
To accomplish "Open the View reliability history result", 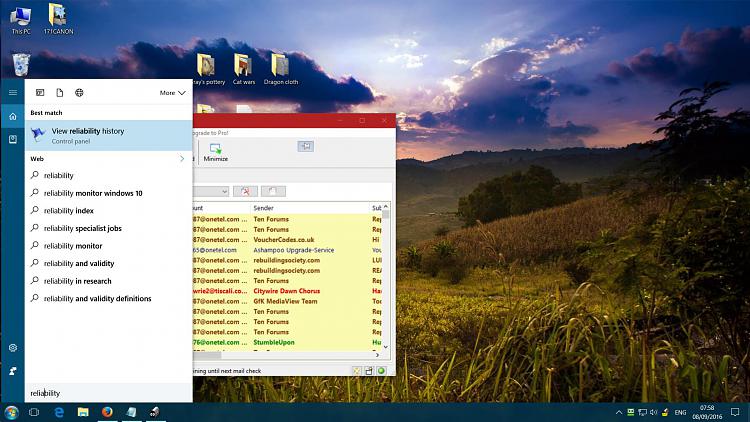I will pyautogui.click(x=109, y=135).
